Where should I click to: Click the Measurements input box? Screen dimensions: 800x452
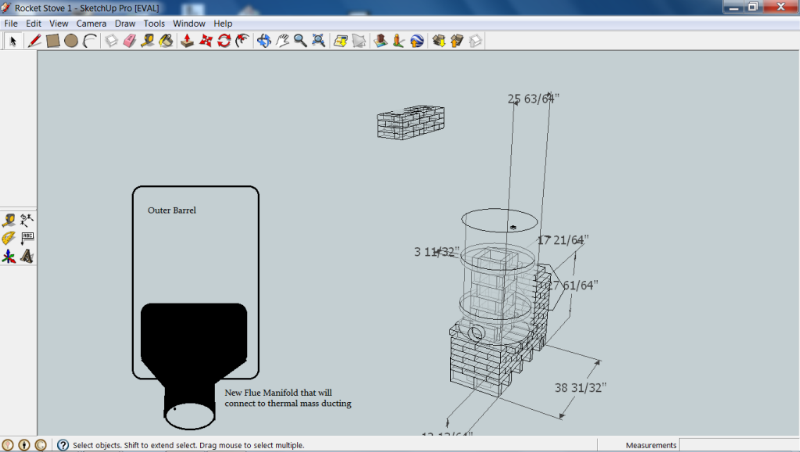(738, 445)
